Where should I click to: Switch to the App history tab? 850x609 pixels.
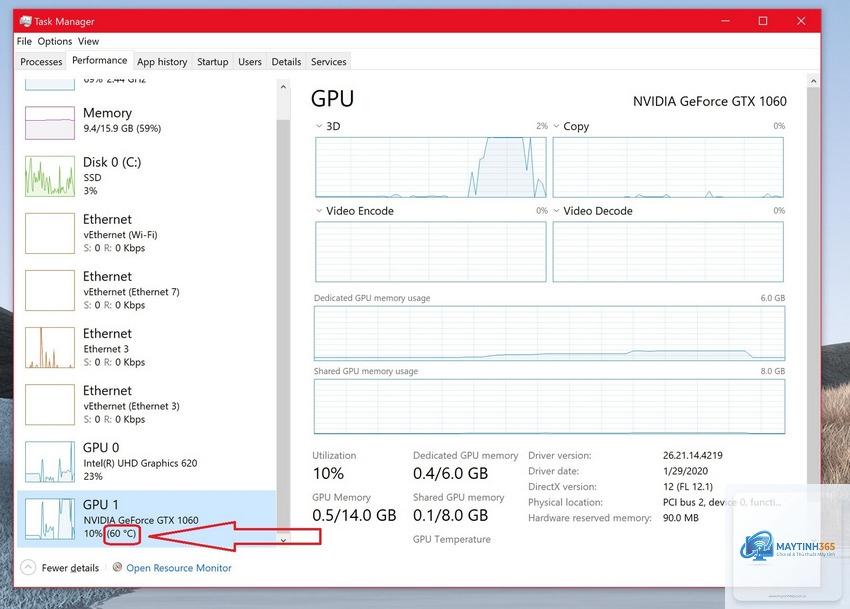point(162,62)
